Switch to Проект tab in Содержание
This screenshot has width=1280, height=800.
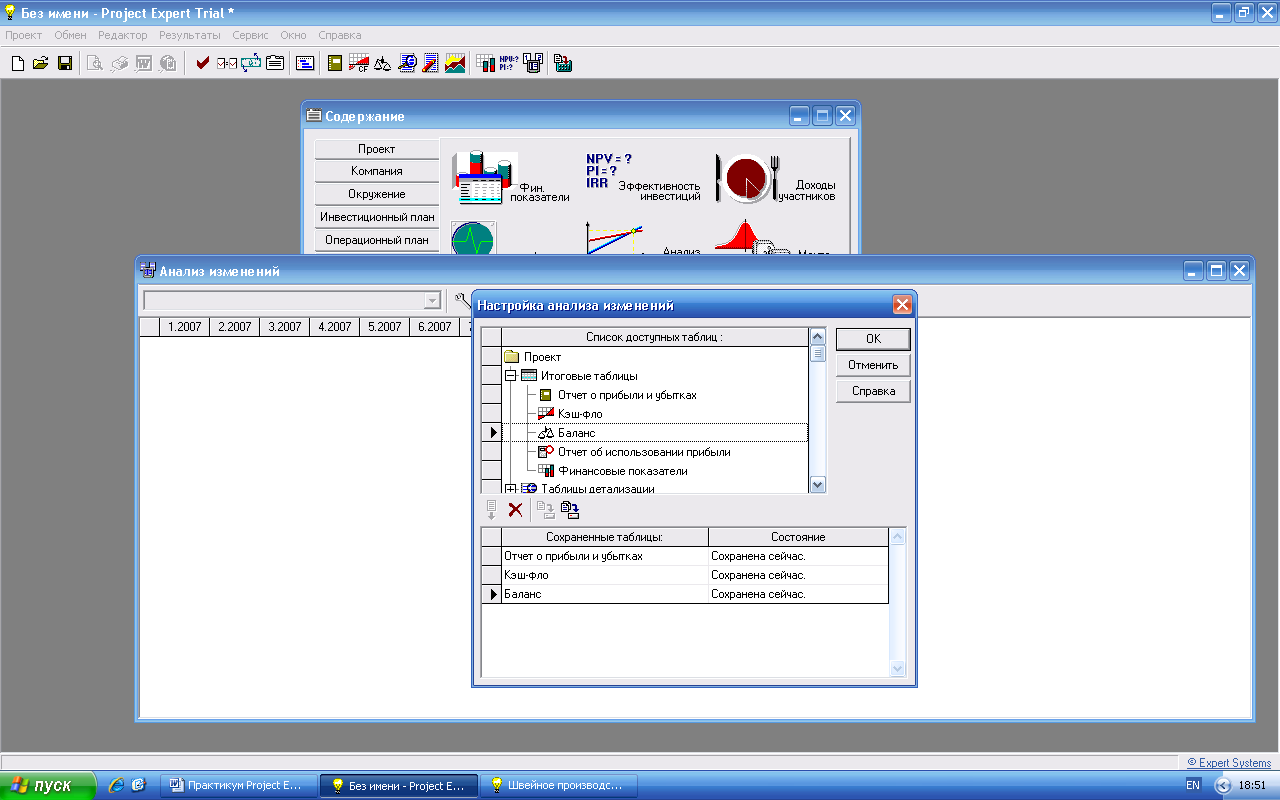coord(377,148)
